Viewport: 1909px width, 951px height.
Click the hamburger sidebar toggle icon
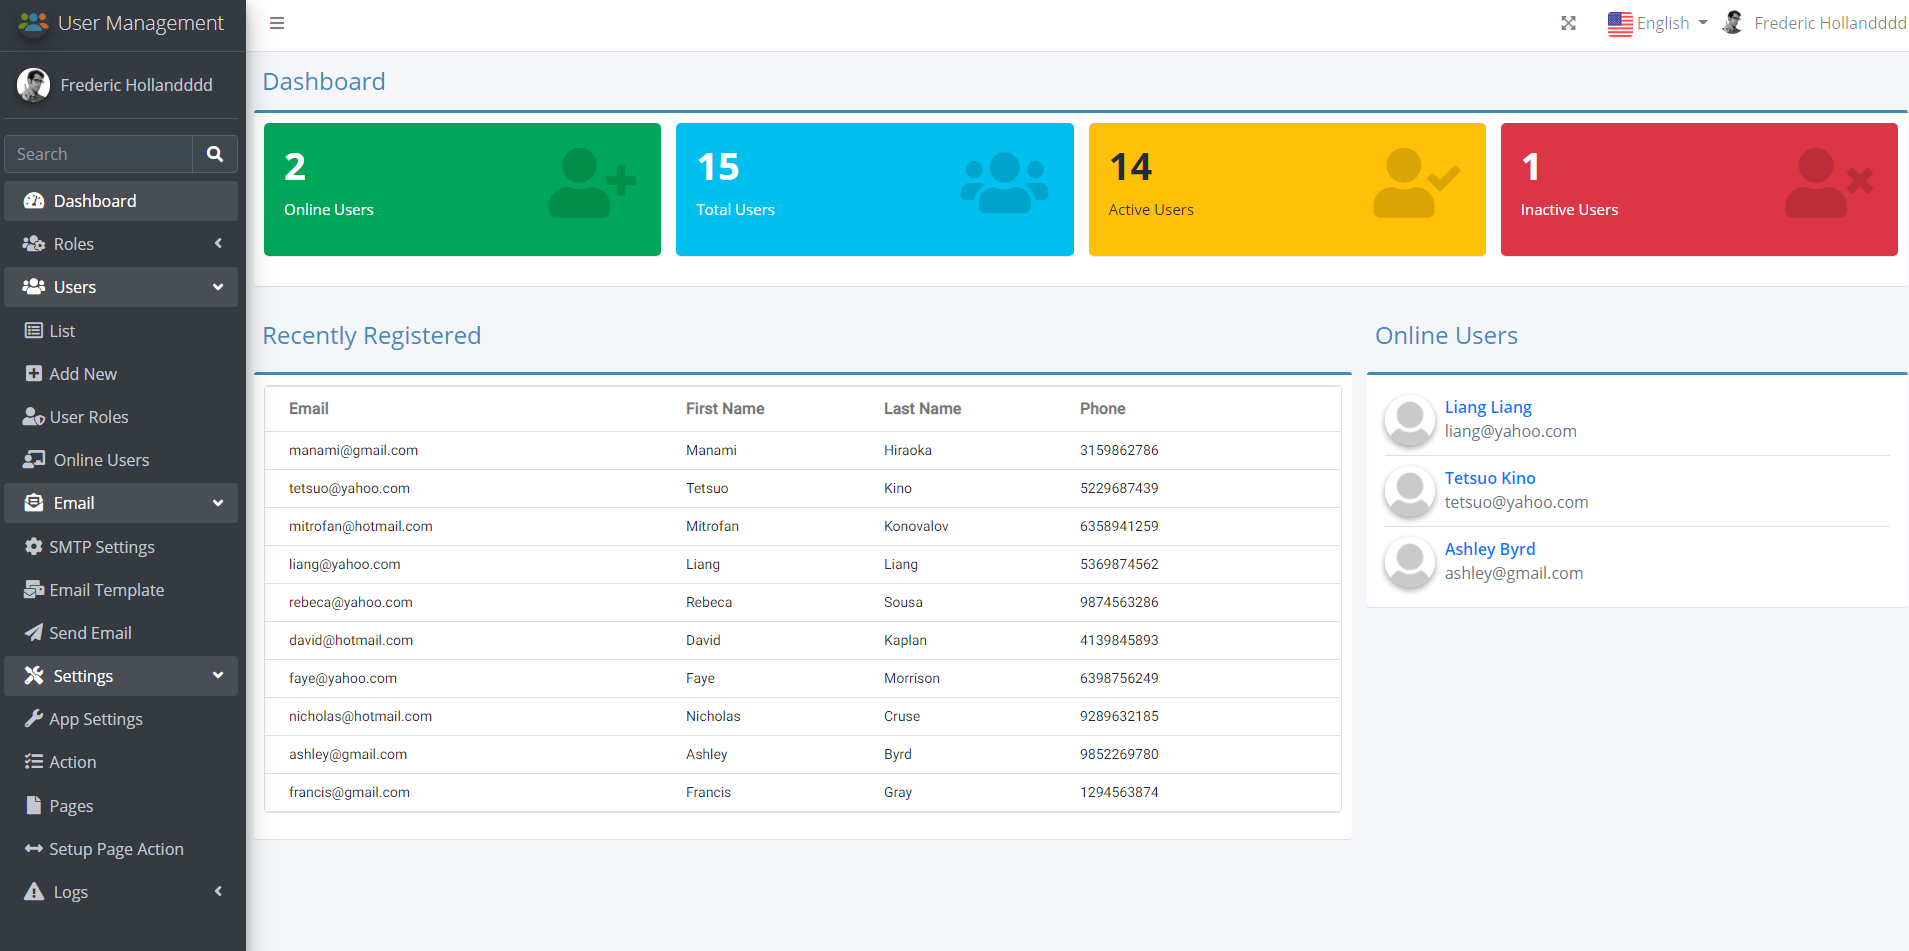[x=277, y=23]
